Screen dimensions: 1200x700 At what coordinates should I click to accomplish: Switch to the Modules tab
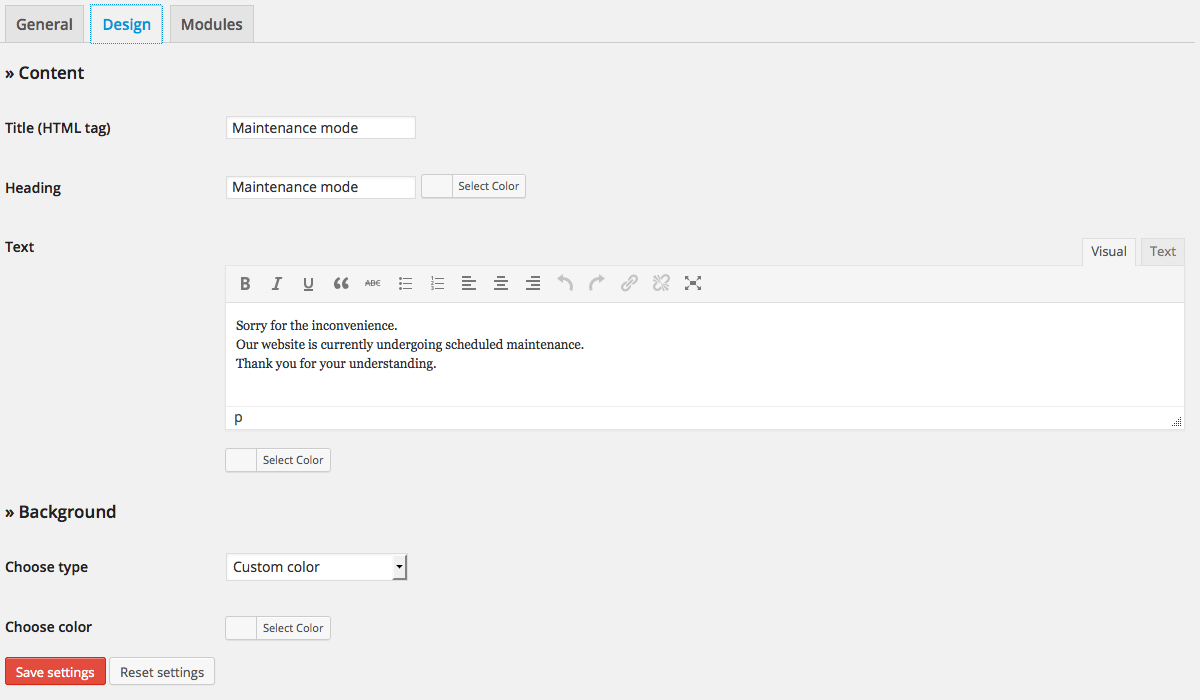point(211,23)
